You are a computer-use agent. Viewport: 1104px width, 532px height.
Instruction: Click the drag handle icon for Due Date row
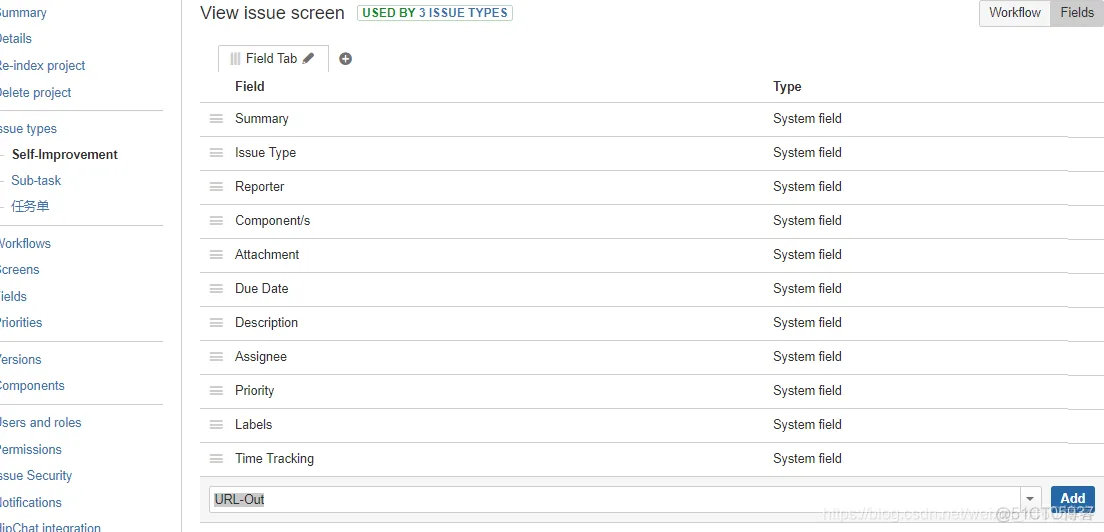pyautogui.click(x=216, y=289)
